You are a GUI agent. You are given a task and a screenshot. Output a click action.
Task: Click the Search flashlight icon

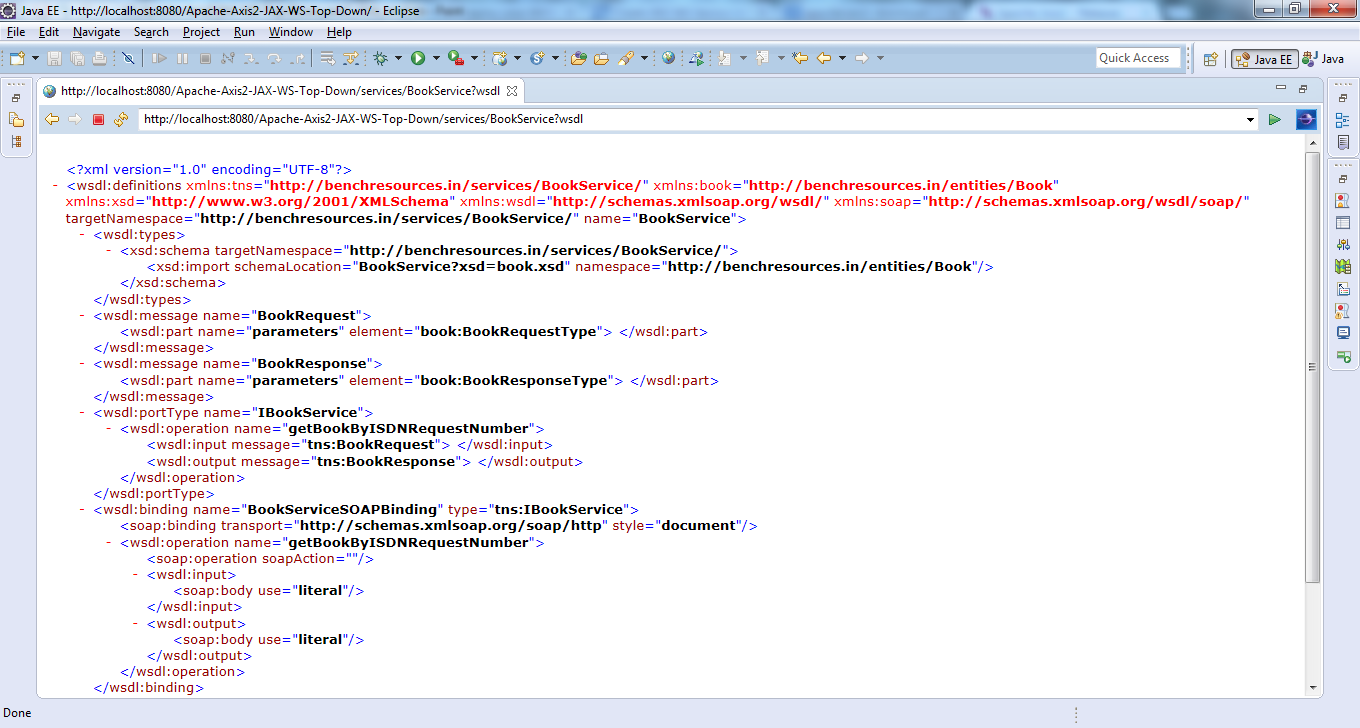(625, 58)
